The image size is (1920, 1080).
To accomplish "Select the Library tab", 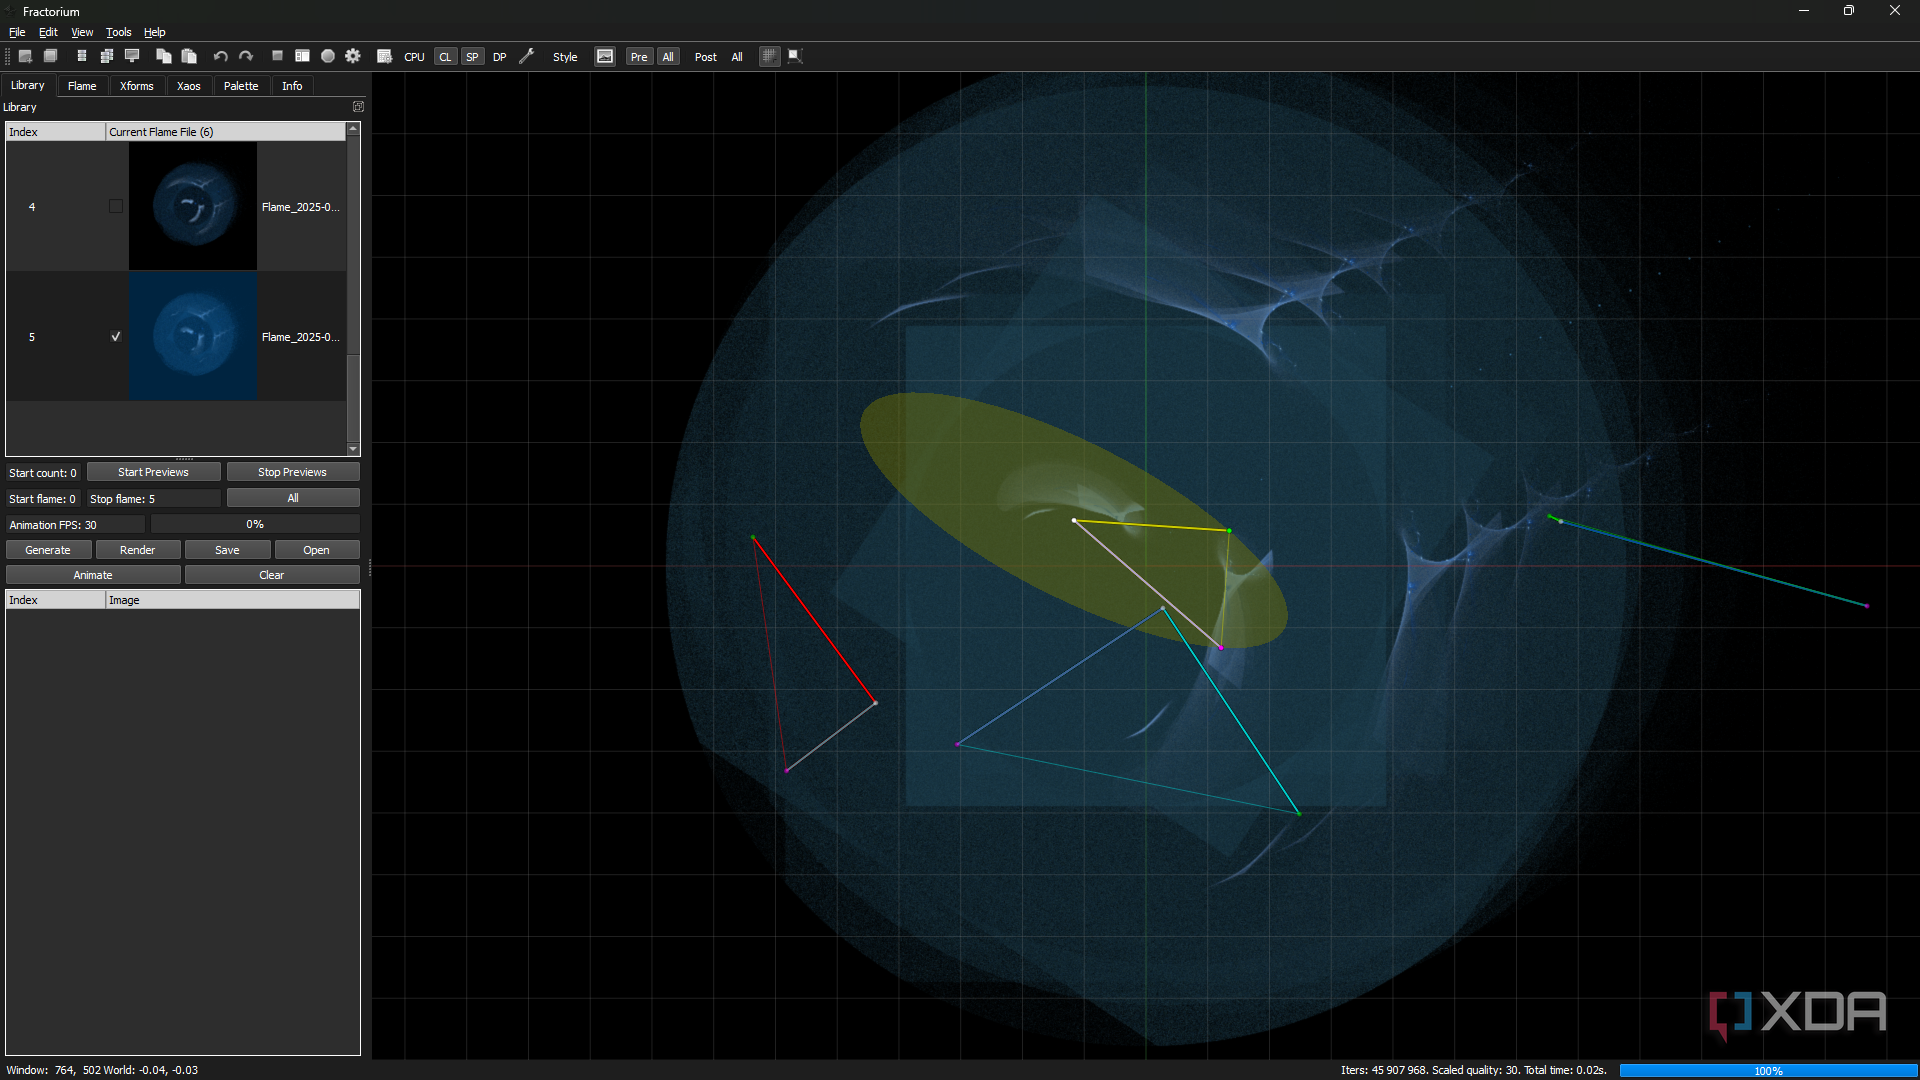I will point(28,85).
